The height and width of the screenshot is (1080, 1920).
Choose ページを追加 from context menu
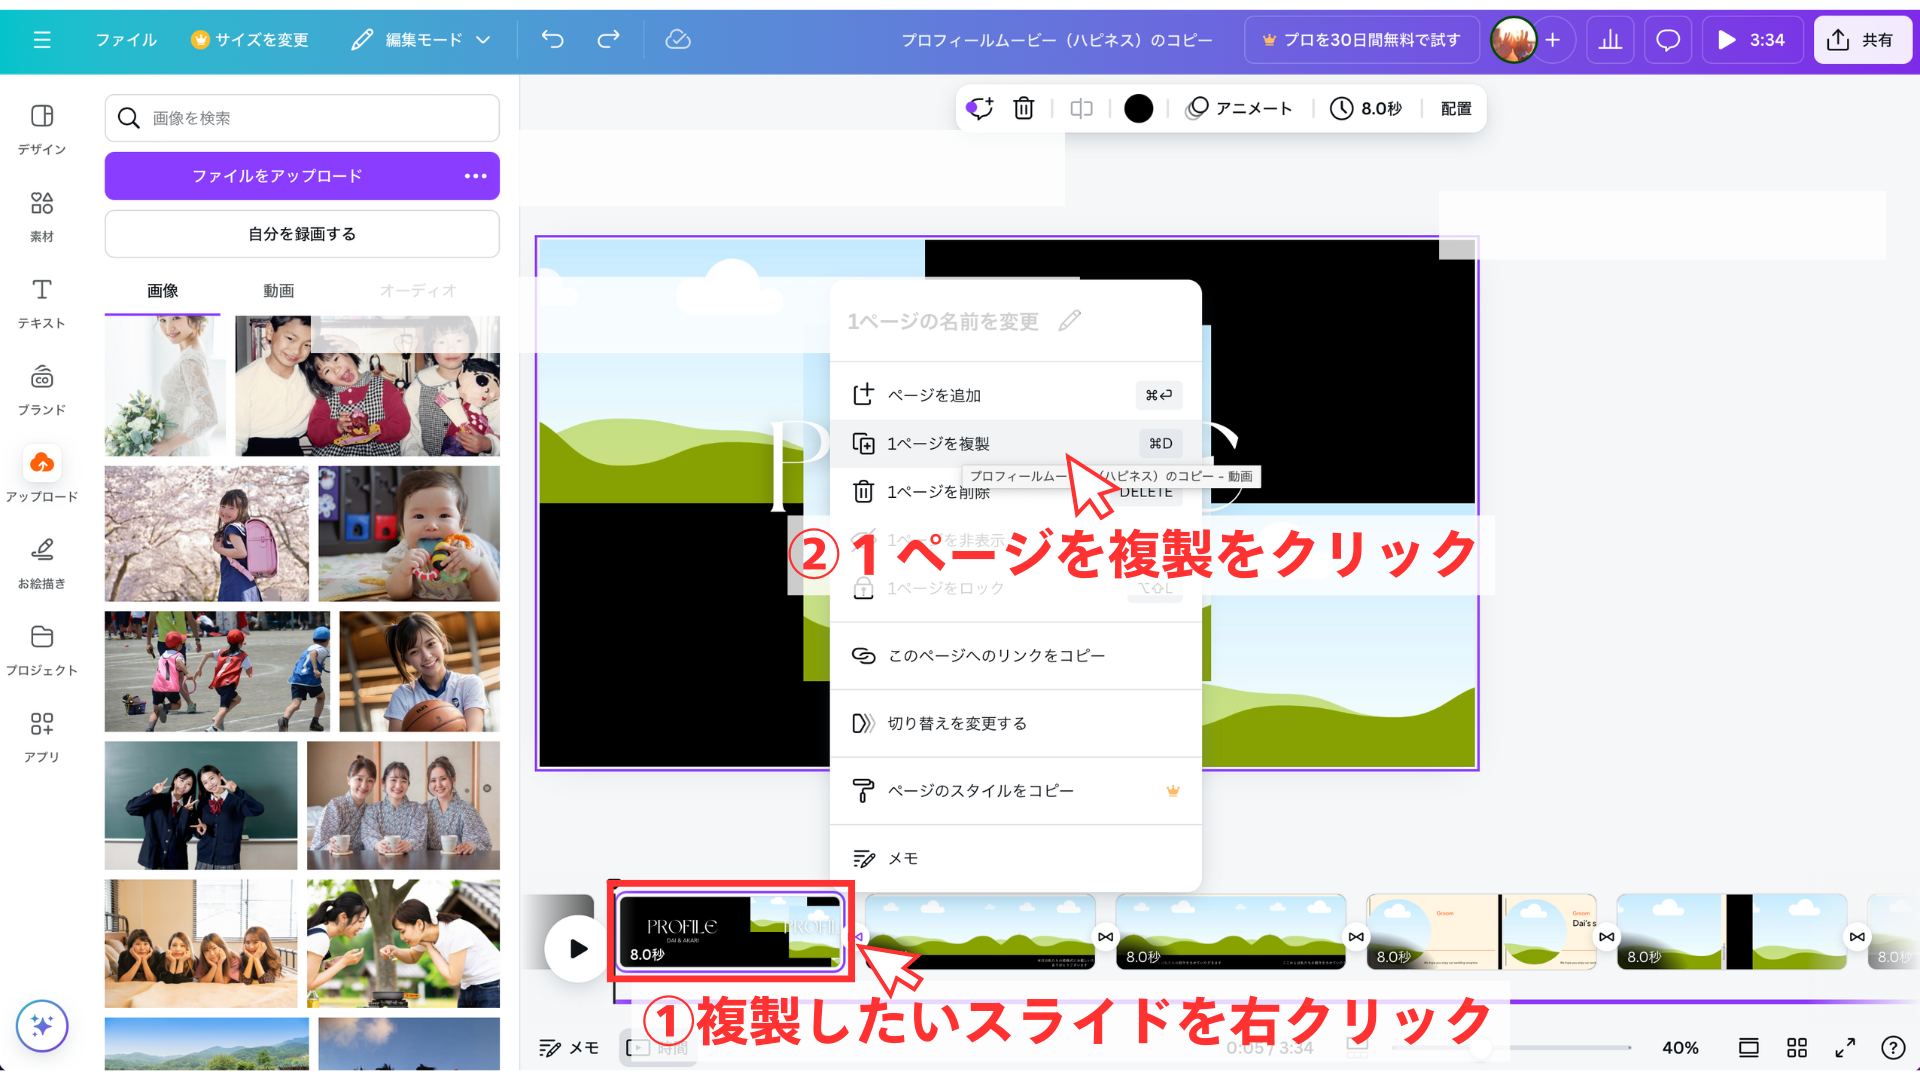1016,395
